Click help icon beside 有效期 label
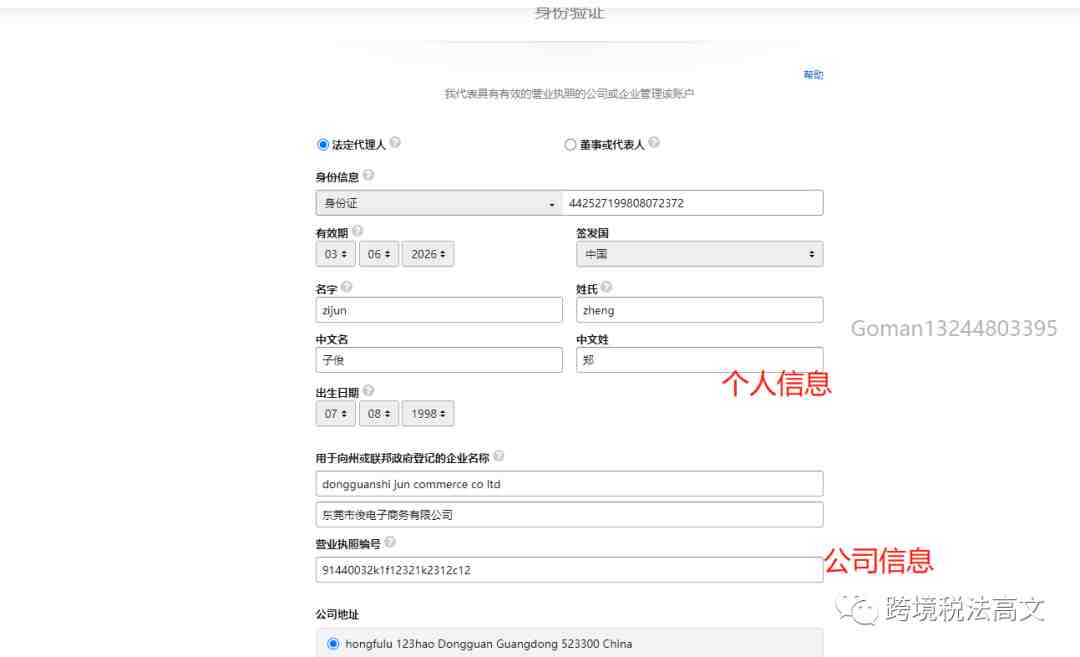1080x657 pixels. 357,231
